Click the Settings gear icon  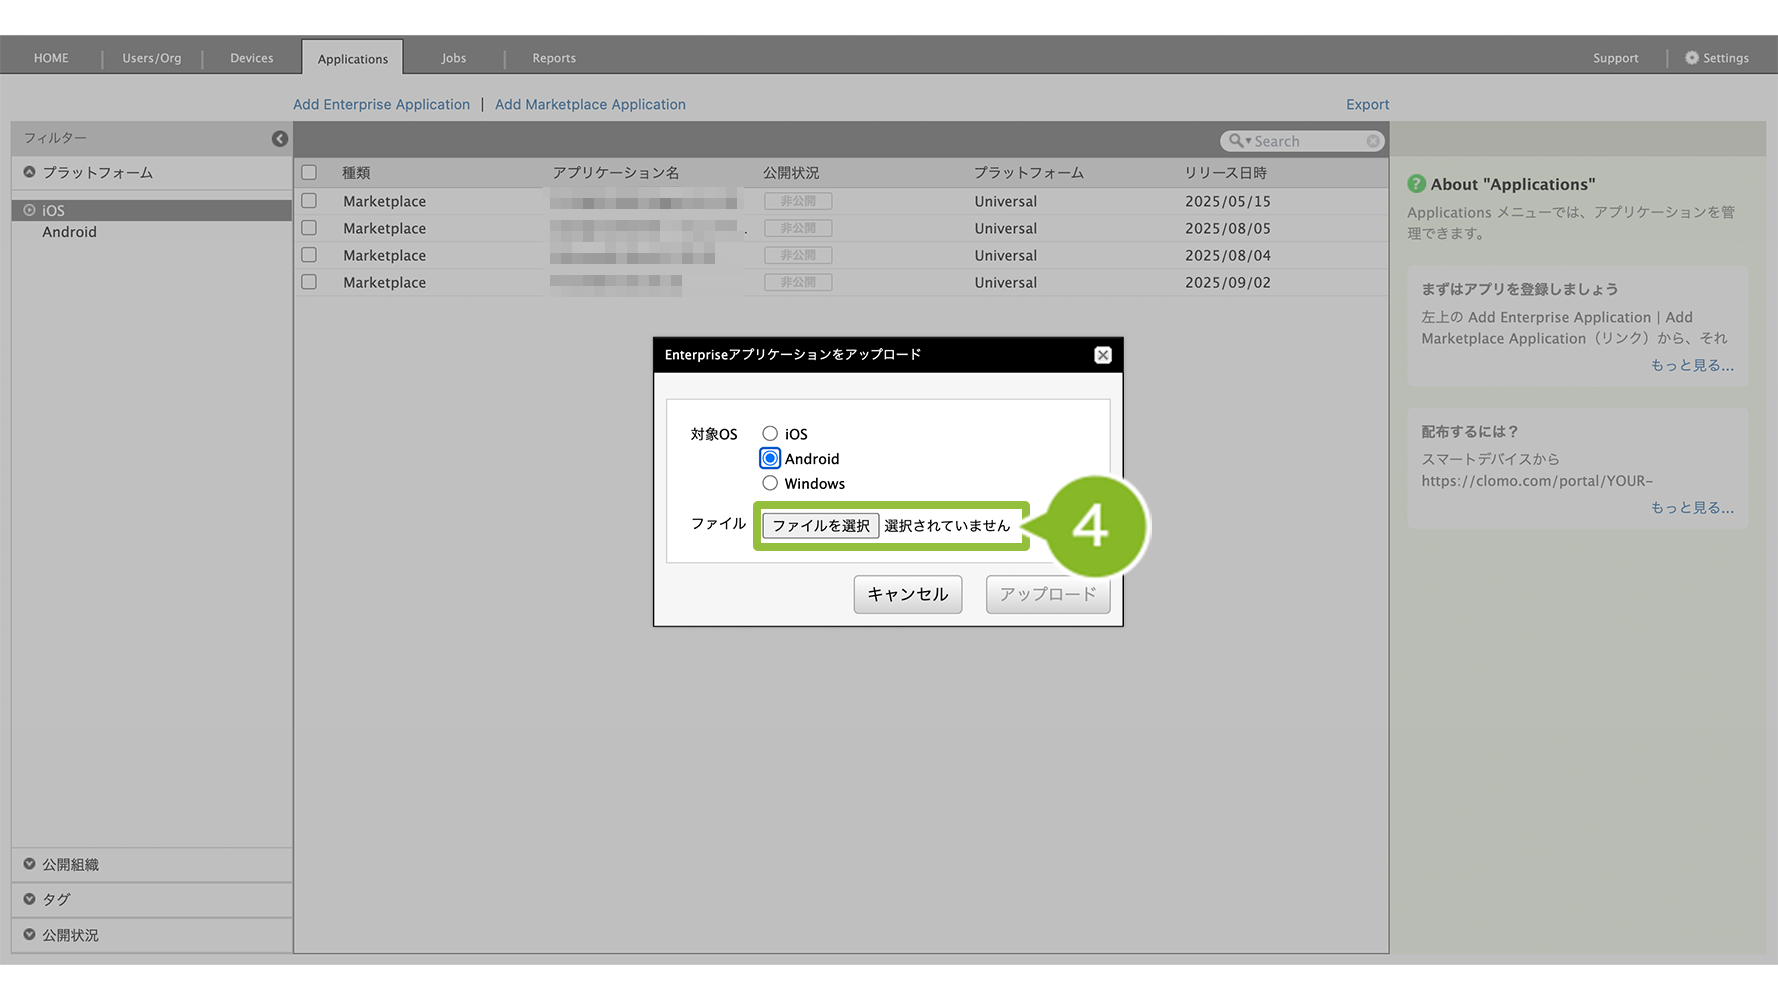[1691, 58]
